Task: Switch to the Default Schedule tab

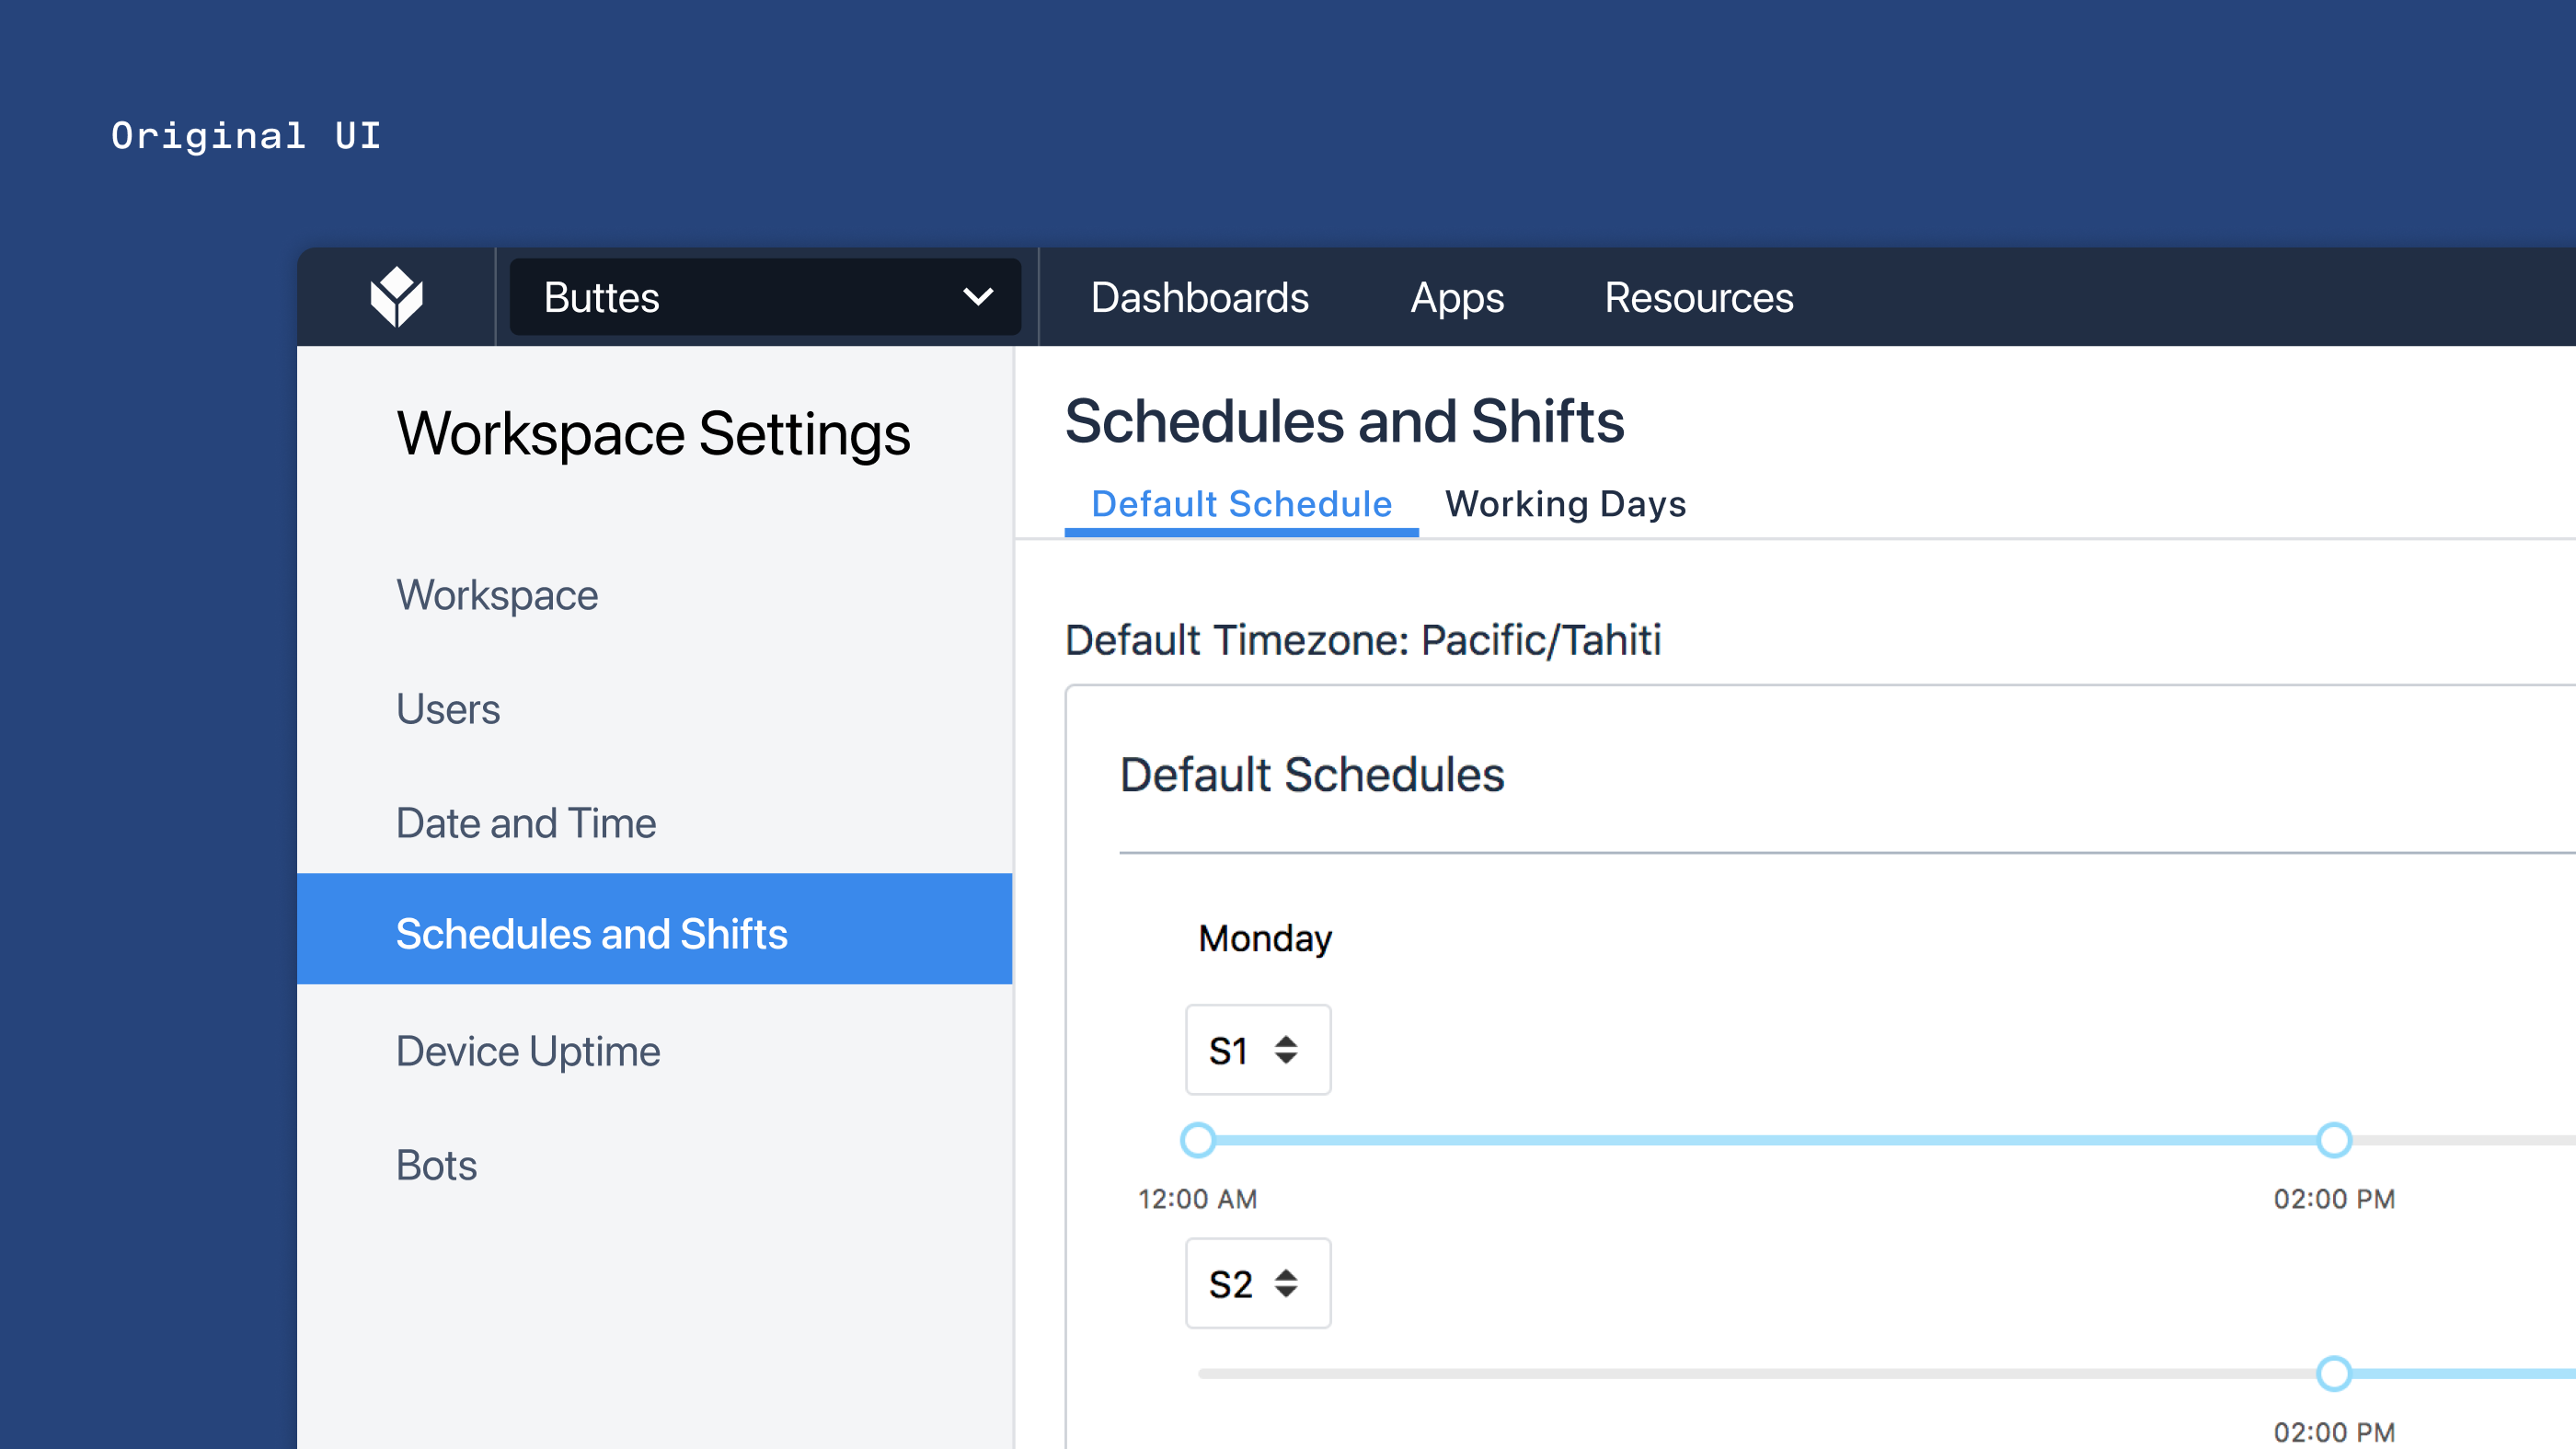Action: [1241, 504]
